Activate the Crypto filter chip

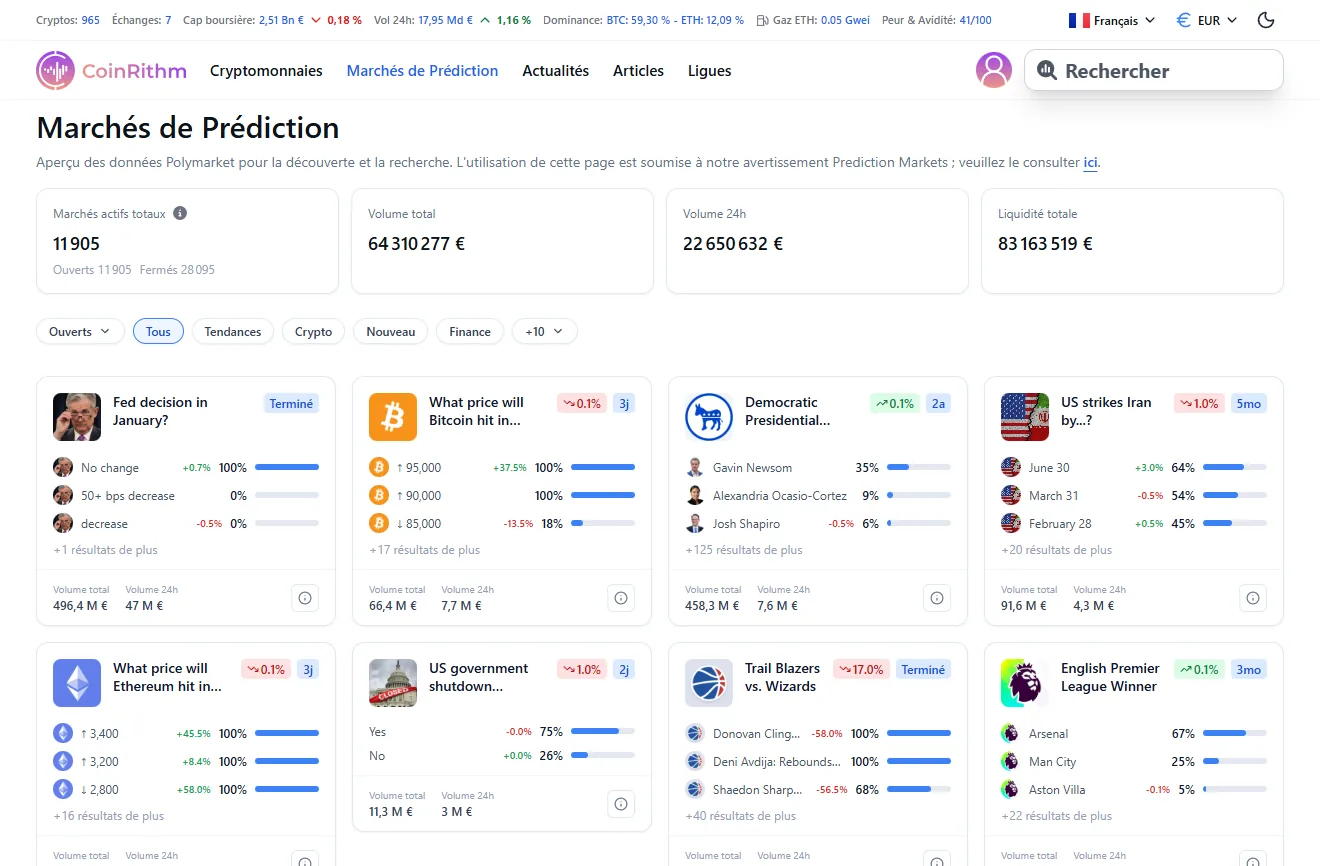click(313, 331)
